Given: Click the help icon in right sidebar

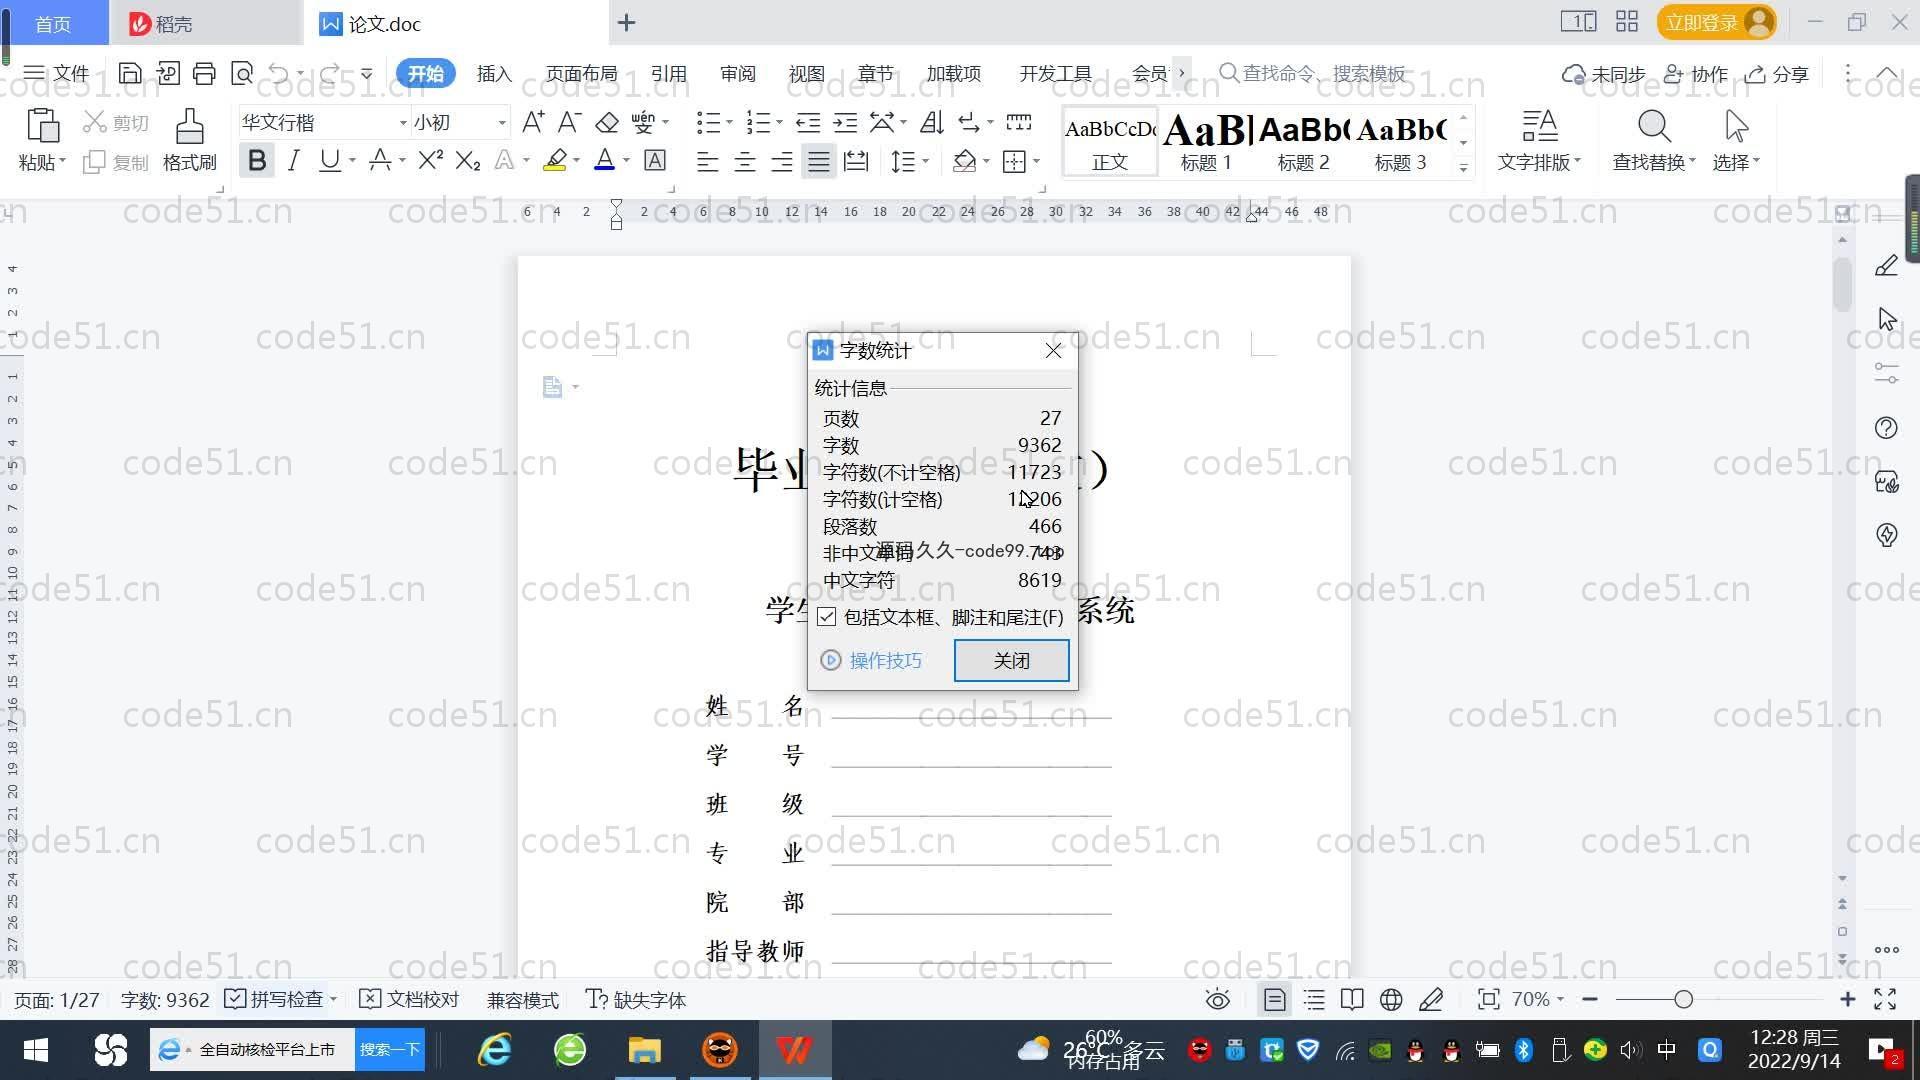Looking at the screenshot, I should [x=1886, y=428].
